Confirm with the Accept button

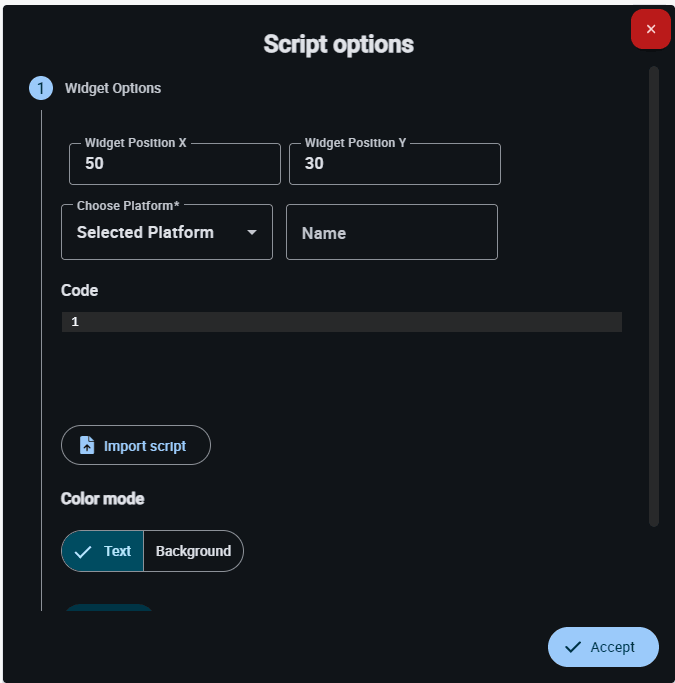click(603, 647)
